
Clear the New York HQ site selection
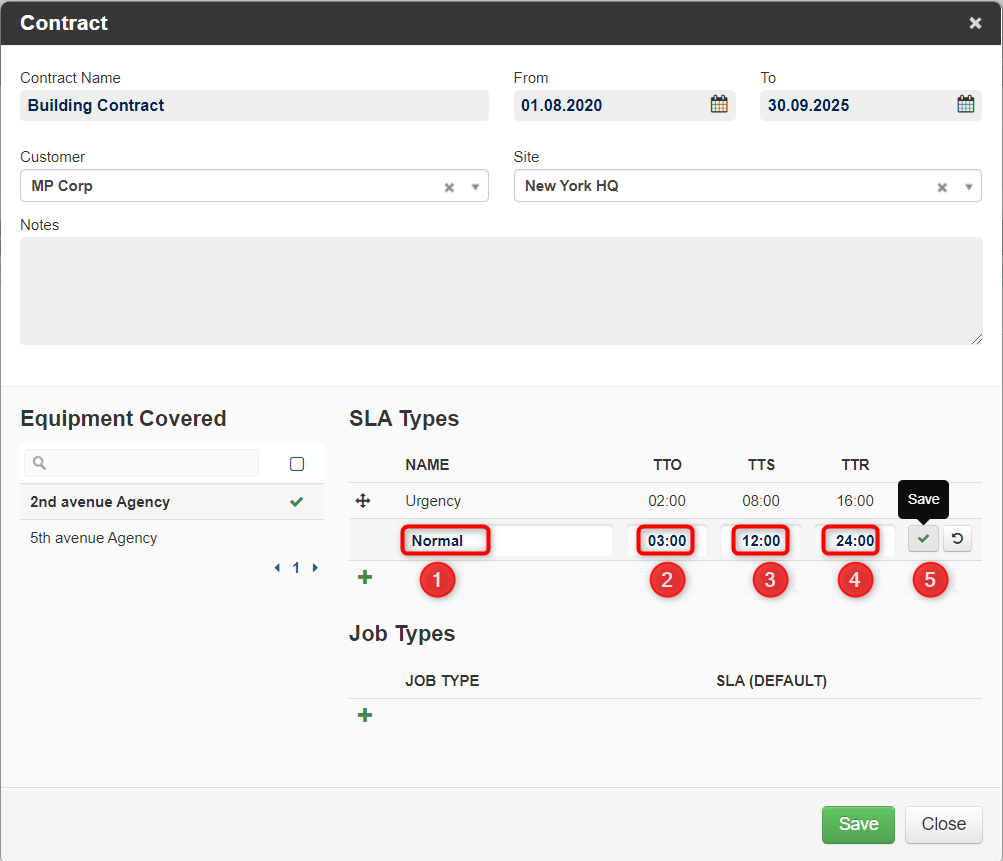tap(942, 187)
